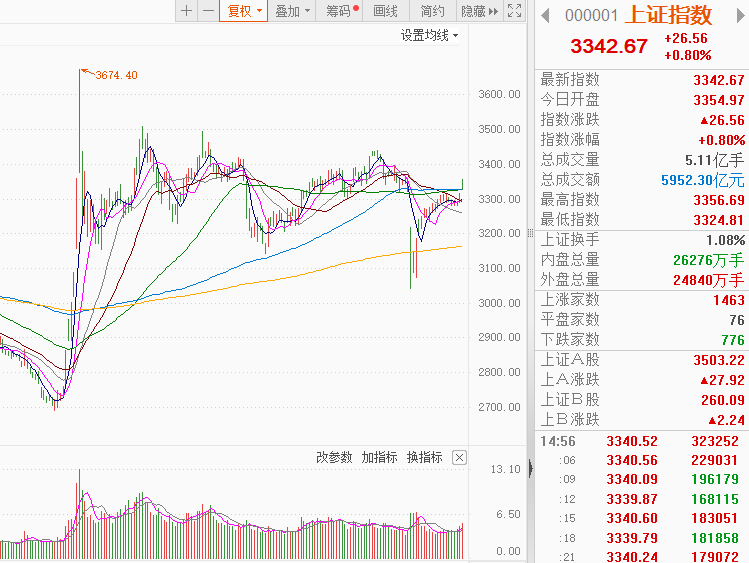Viewport: 749px width, 563px height.
Task: Click the 改参数 link
Action: tap(334, 457)
